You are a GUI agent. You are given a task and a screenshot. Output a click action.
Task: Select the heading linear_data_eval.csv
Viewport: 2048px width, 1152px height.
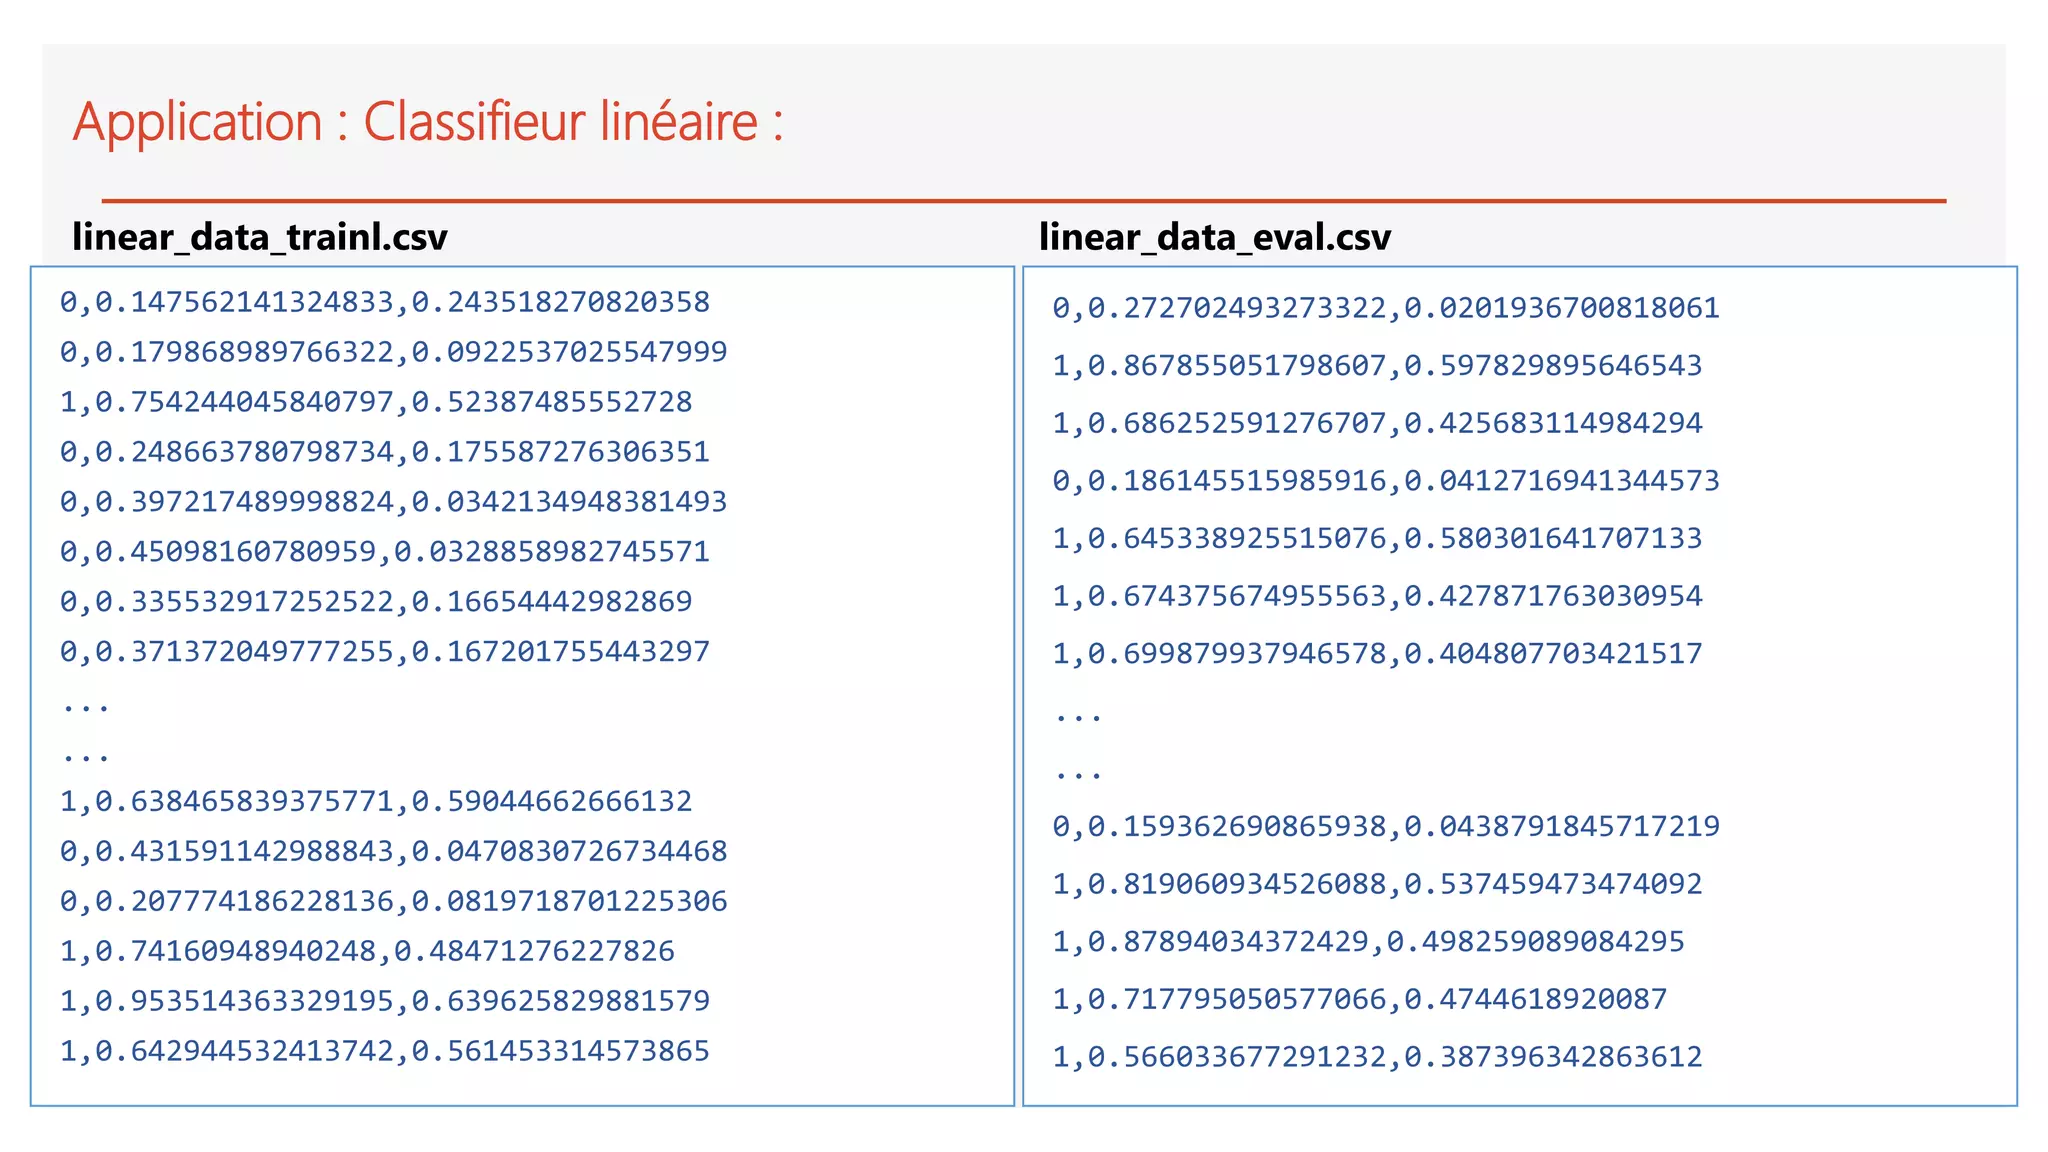tap(1215, 238)
